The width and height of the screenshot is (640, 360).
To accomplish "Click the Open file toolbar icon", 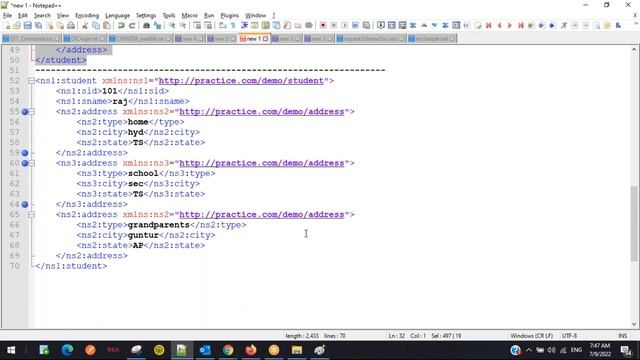I will point(17,25).
